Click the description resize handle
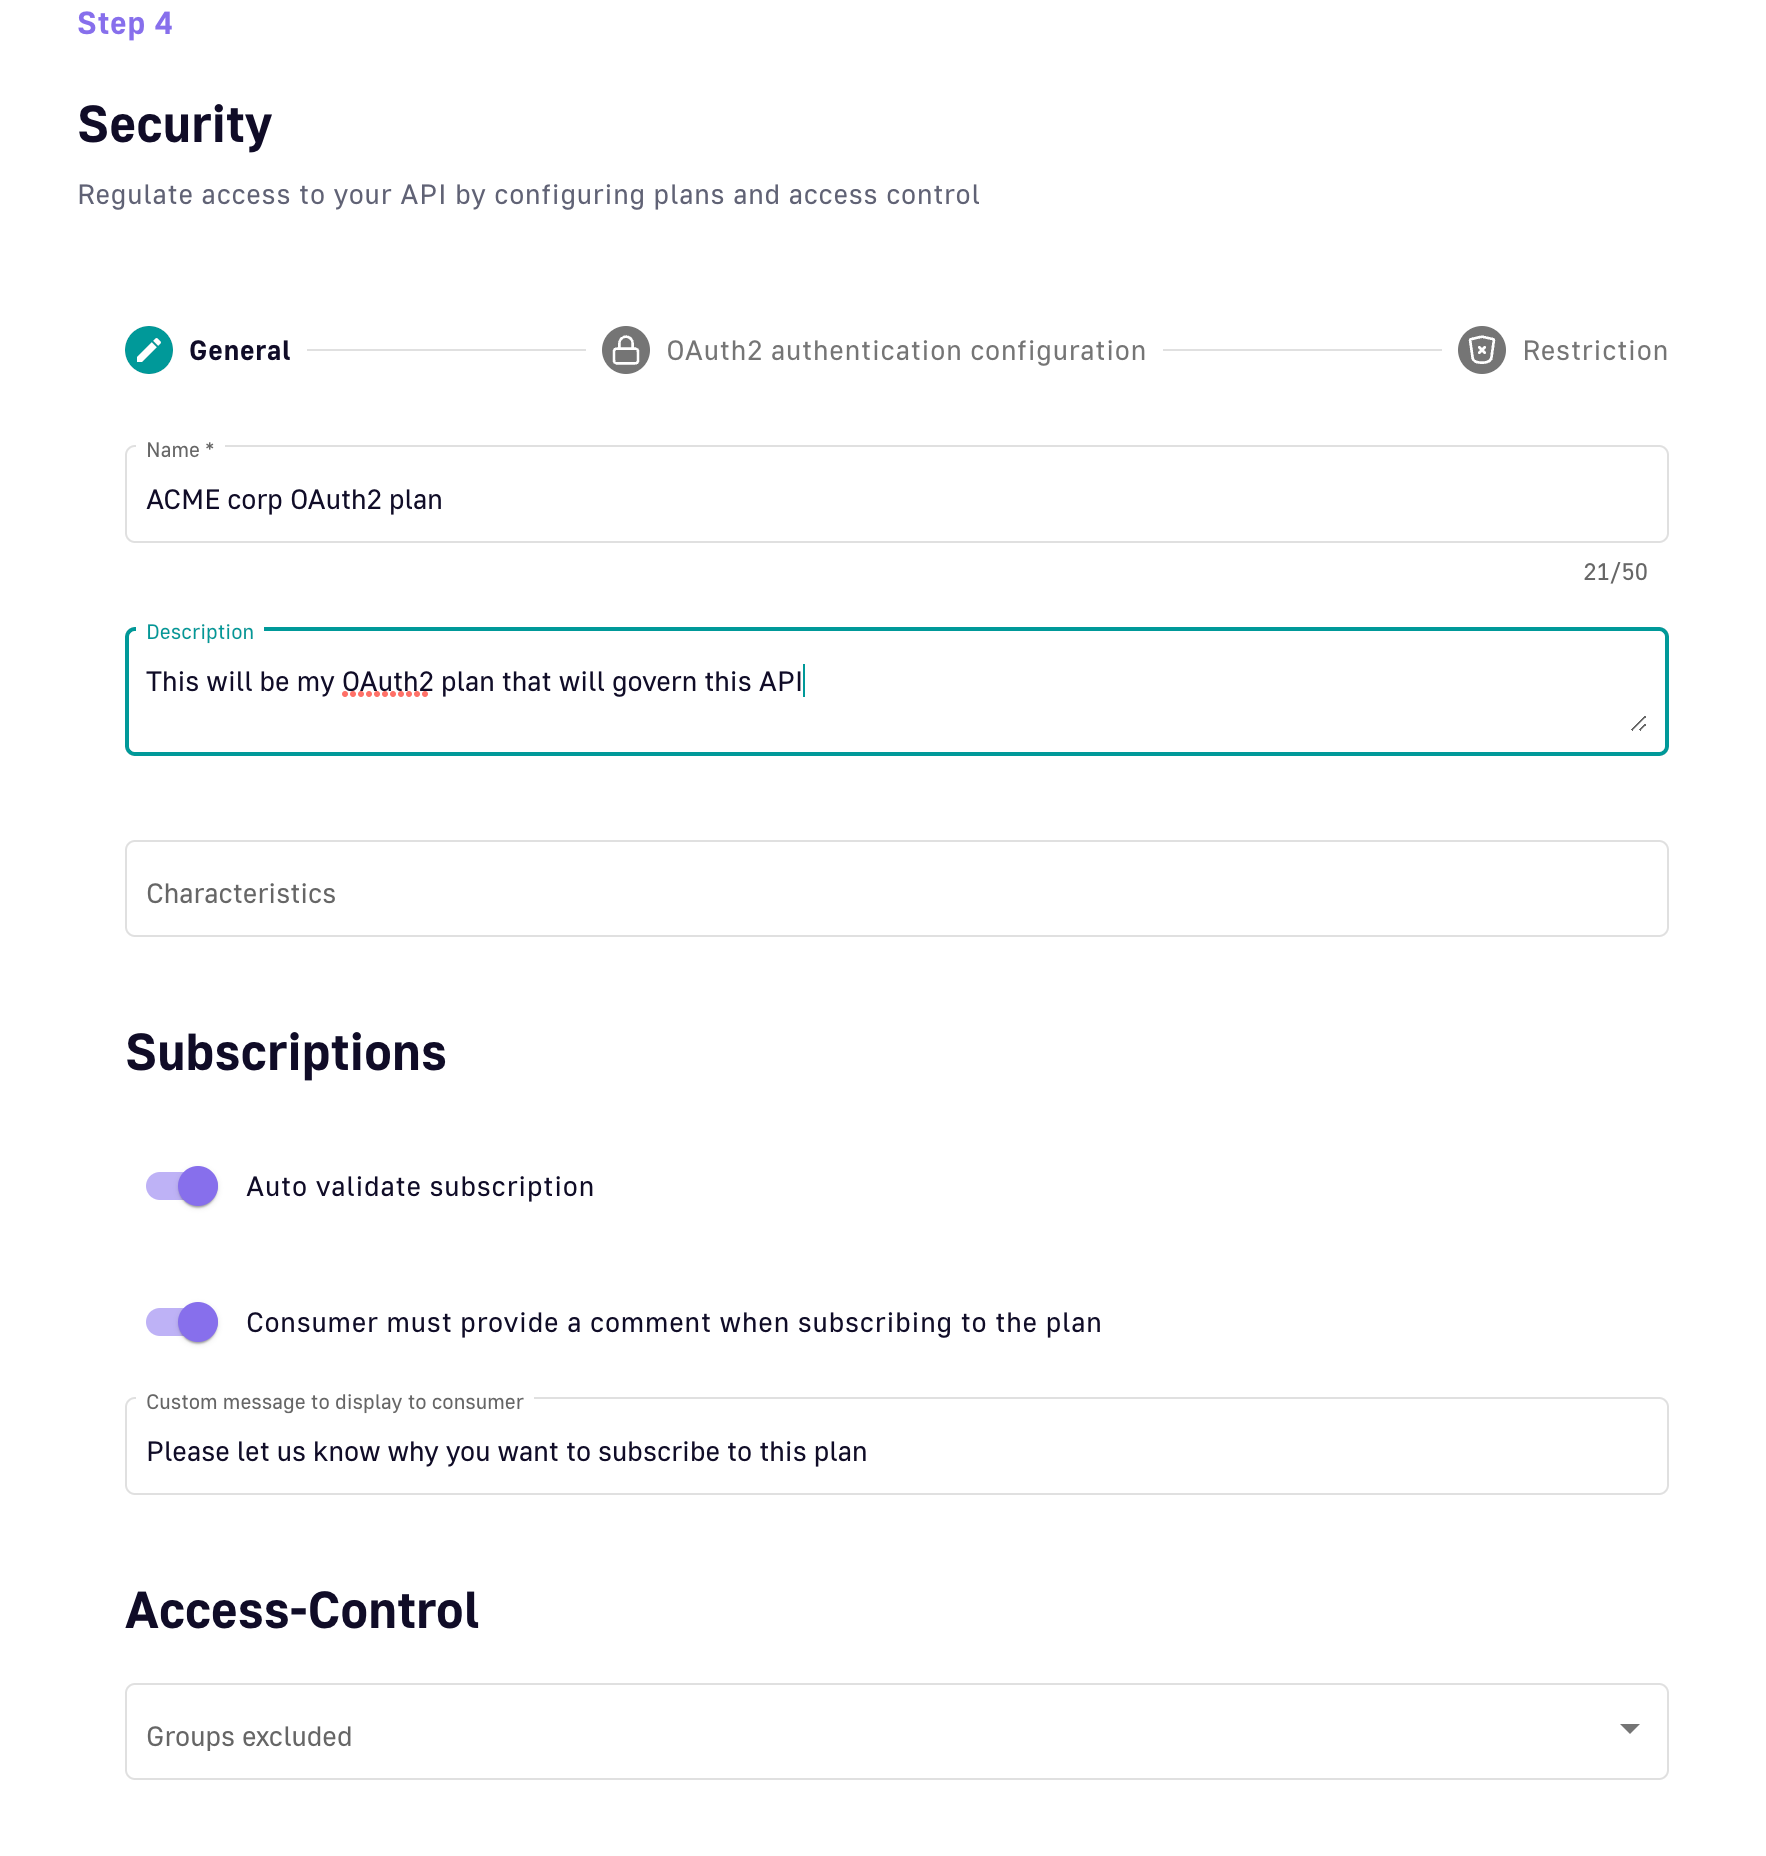Image resolution: width=1766 pixels, height=1856 pixels. pyautogui.click(x=1638, y=724)
